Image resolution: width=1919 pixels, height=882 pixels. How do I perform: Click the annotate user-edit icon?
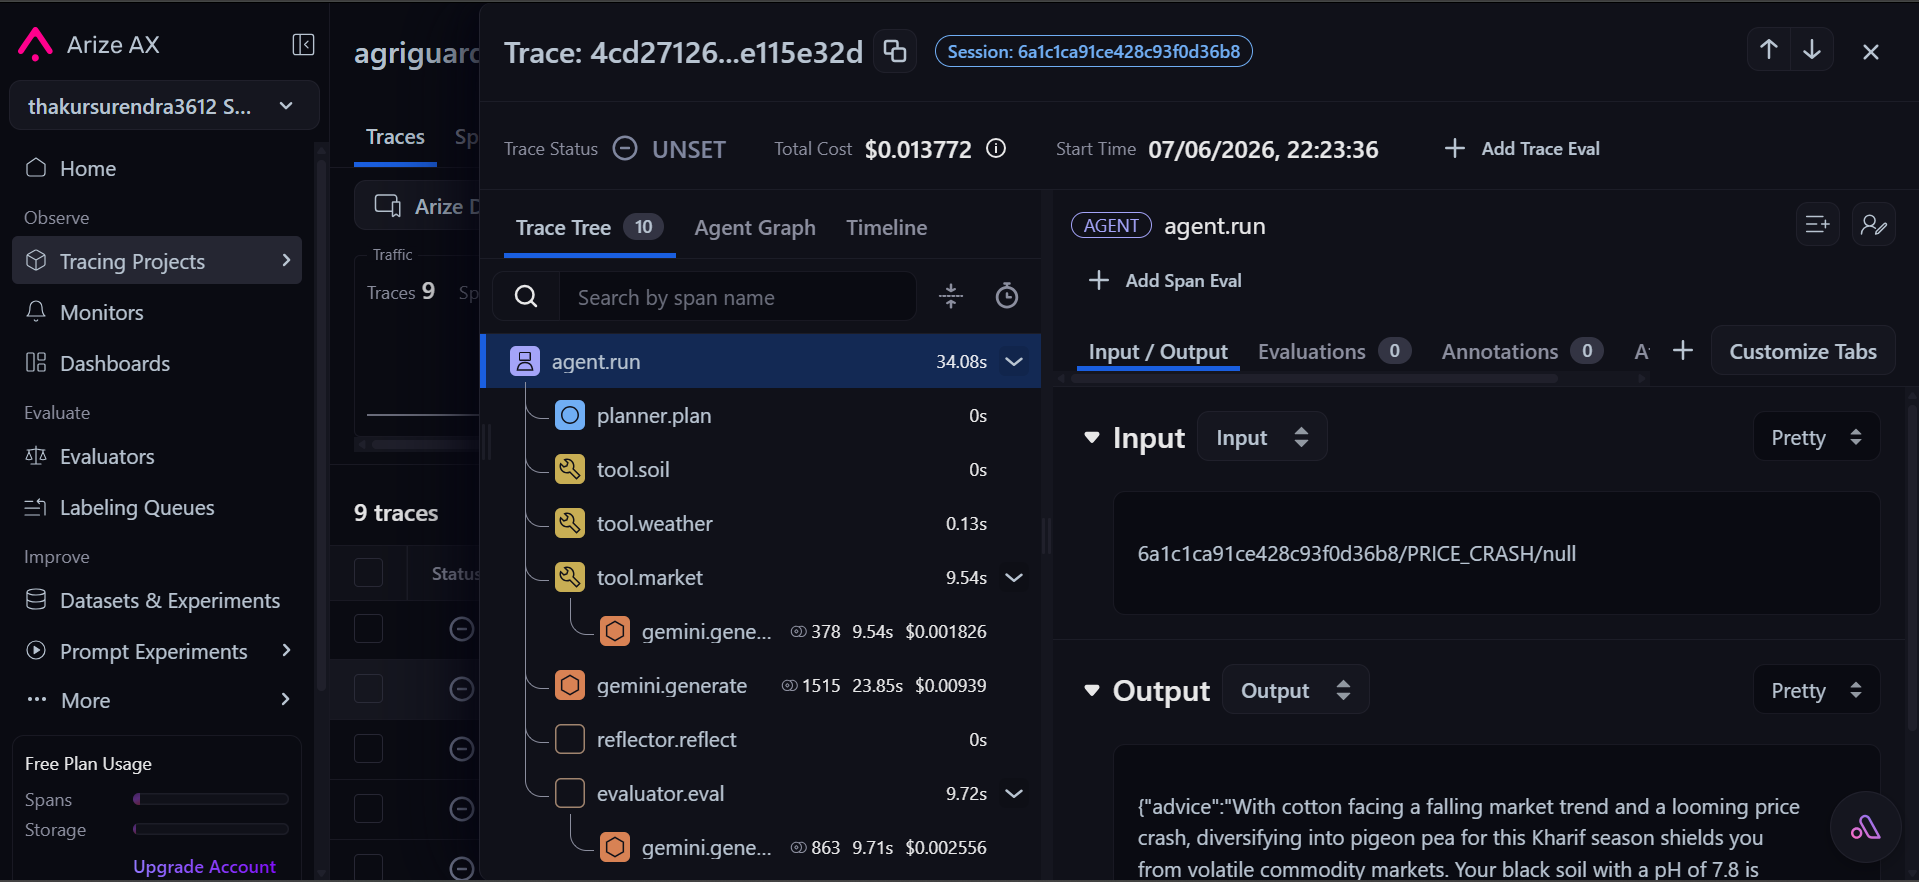coord(1873,225)
